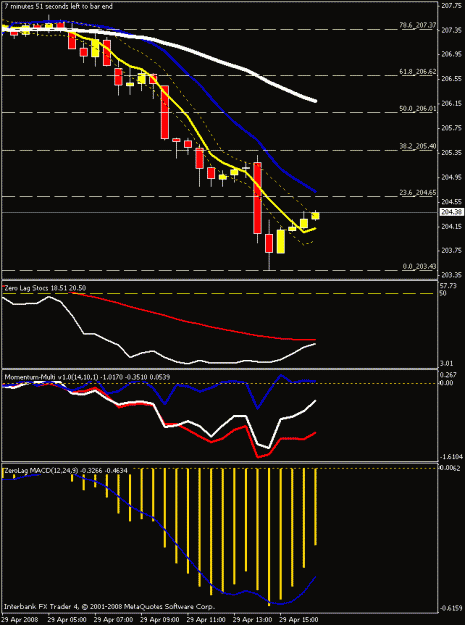Click the current price tag 204.38

click(452, 212)
